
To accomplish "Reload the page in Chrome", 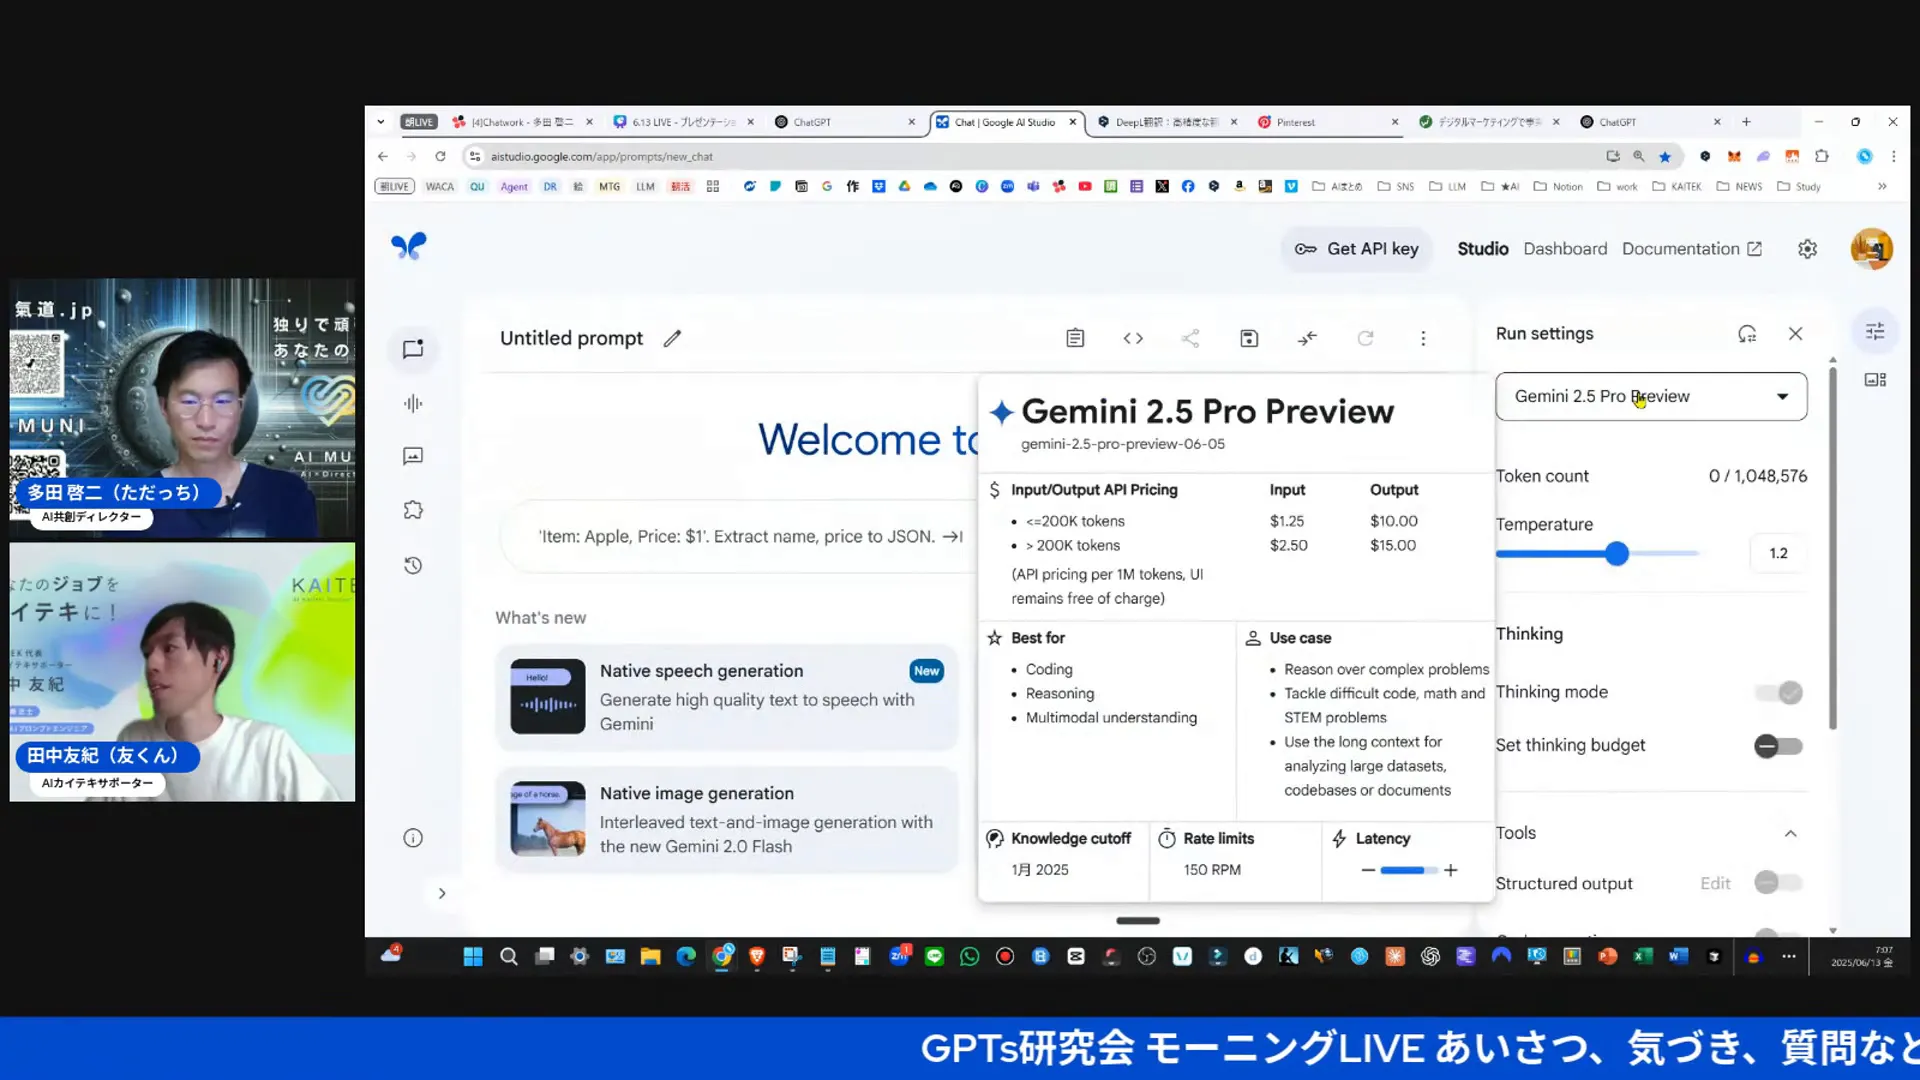I will pos(440,156).
